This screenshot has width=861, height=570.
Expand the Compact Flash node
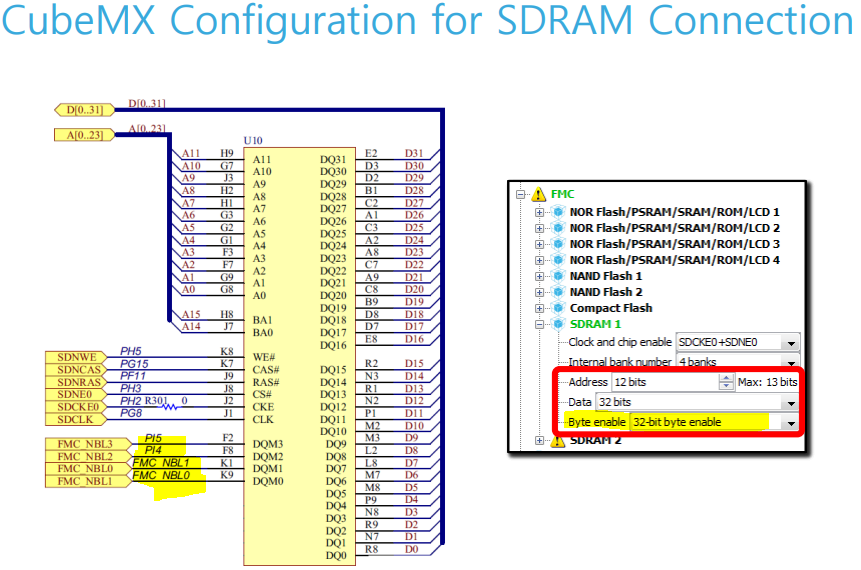pyautogui.click(x=539, y=309)
